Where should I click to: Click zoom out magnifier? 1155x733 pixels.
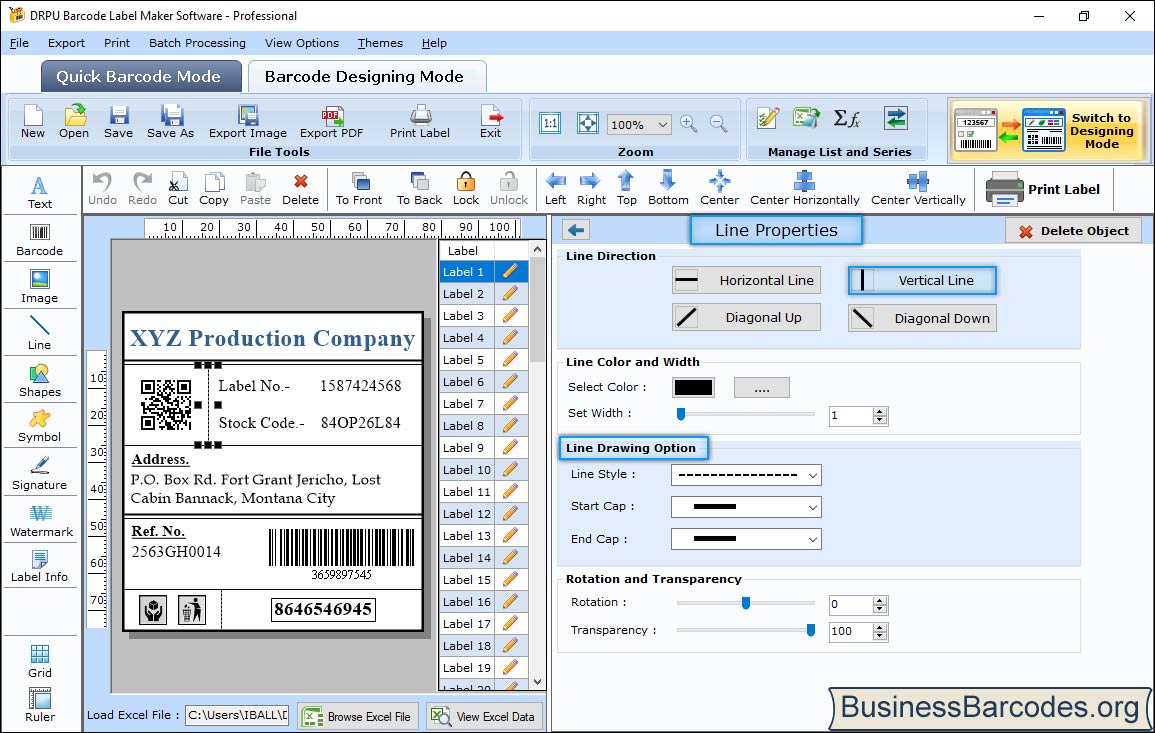pos(719,123)
